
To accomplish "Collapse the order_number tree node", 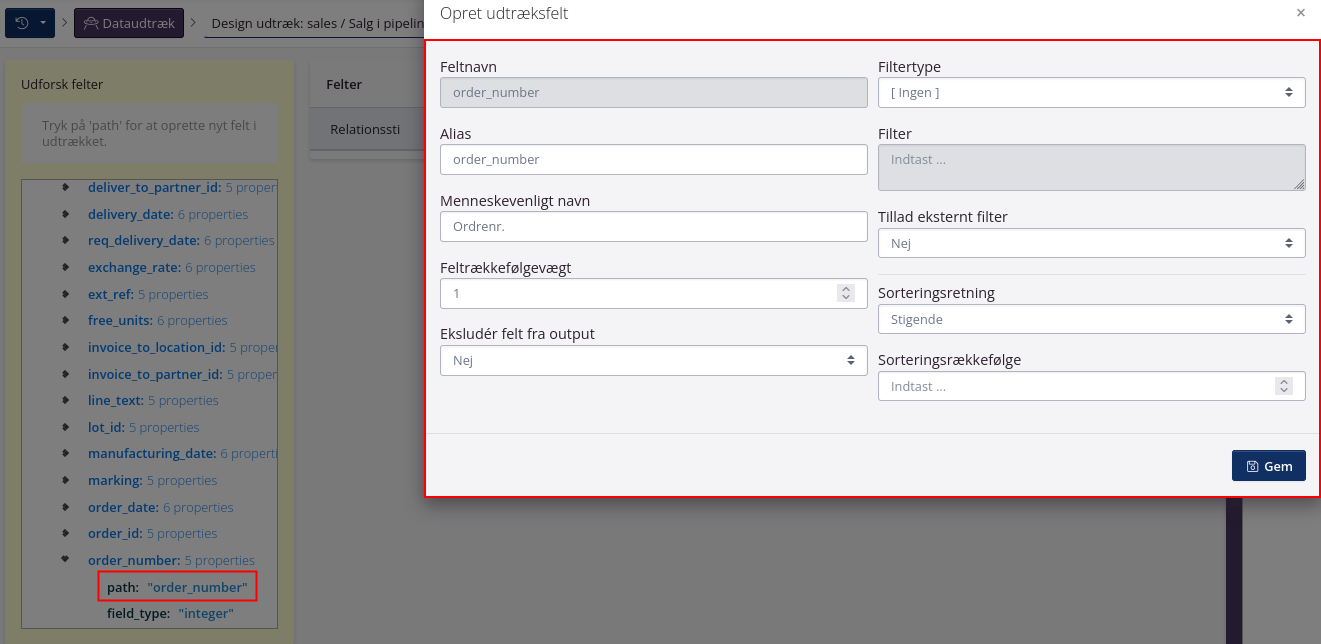I will click(x=66, y=560).
